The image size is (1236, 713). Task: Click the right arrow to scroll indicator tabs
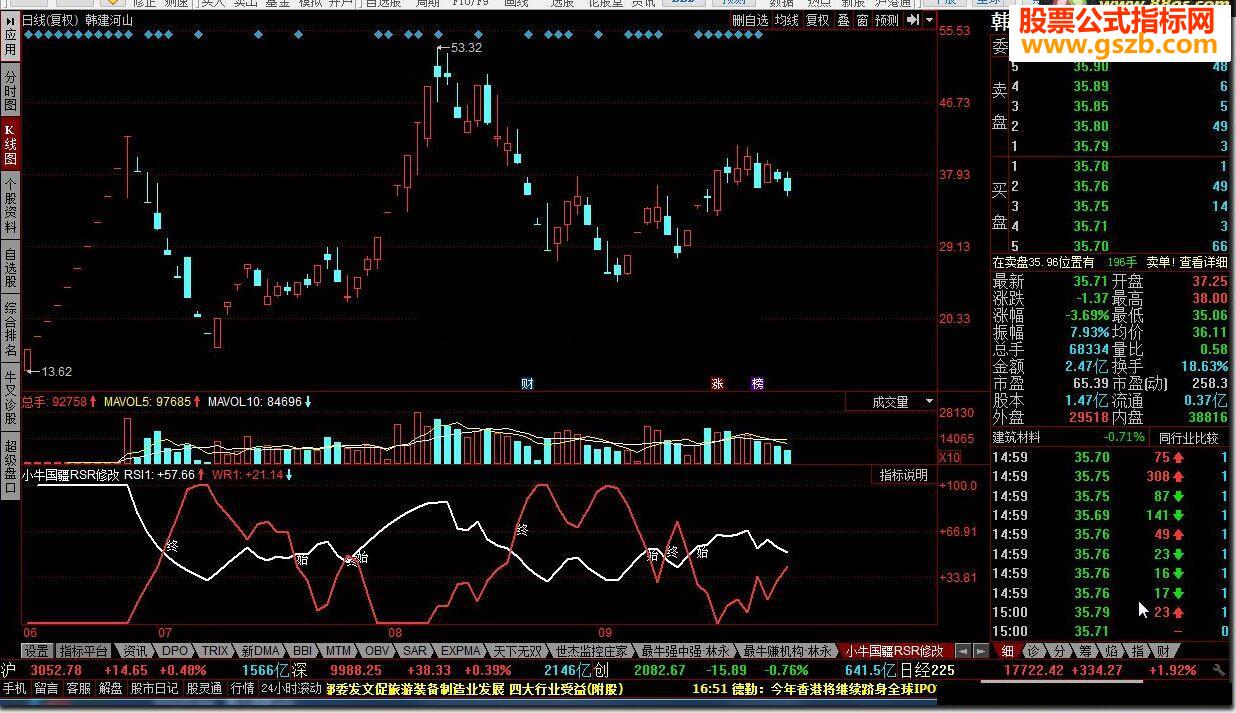pos(979,650)
